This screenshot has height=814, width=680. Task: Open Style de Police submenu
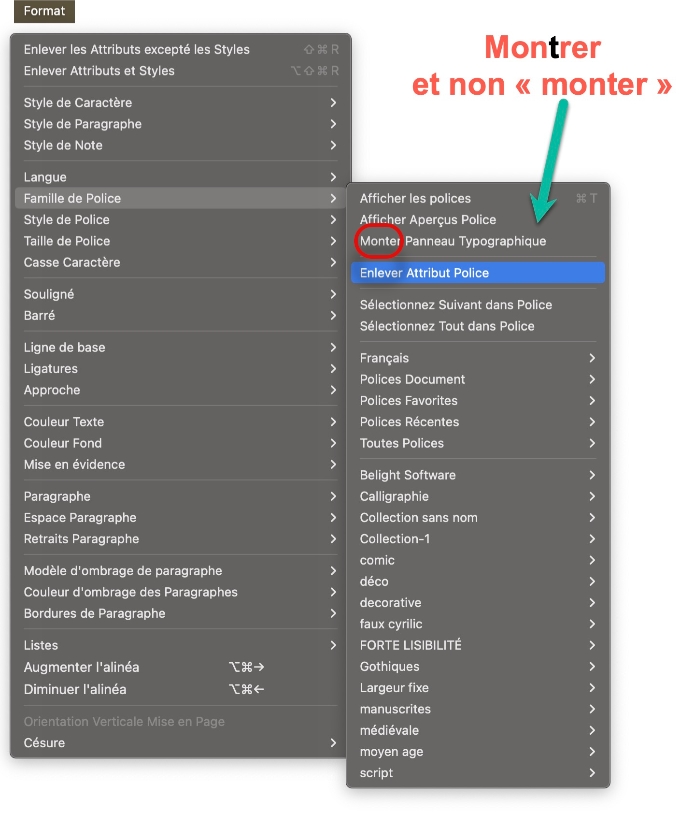click(181, 220)
